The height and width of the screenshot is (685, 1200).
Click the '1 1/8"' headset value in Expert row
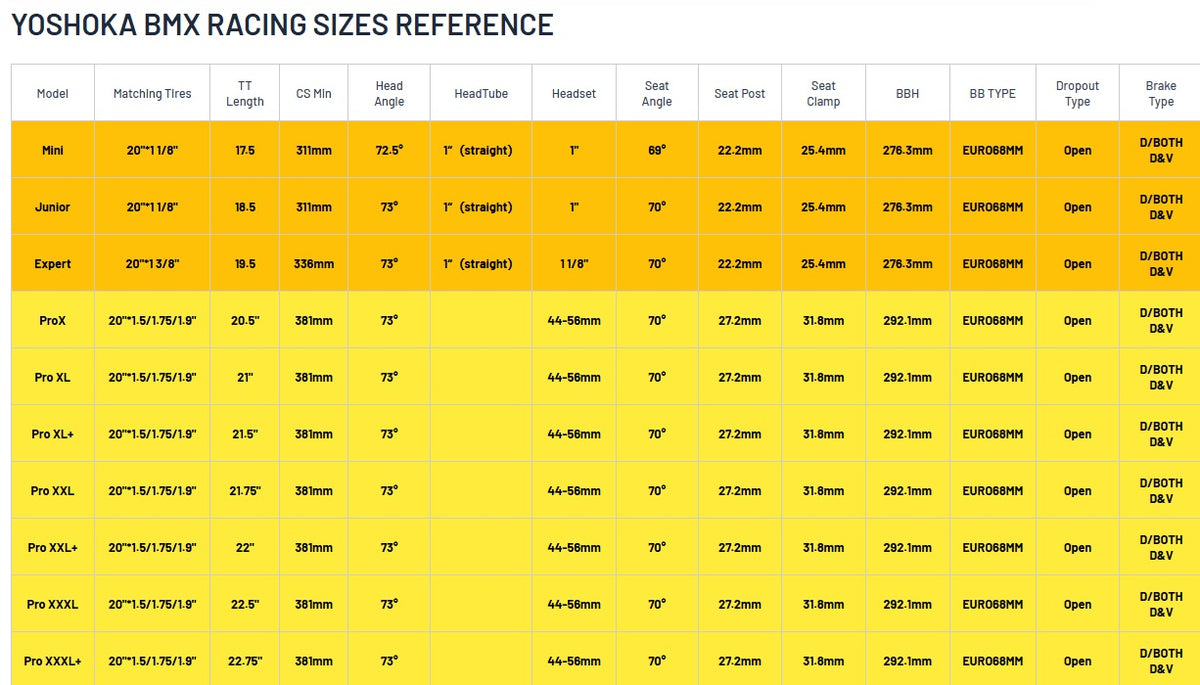(x=574, y=264)
